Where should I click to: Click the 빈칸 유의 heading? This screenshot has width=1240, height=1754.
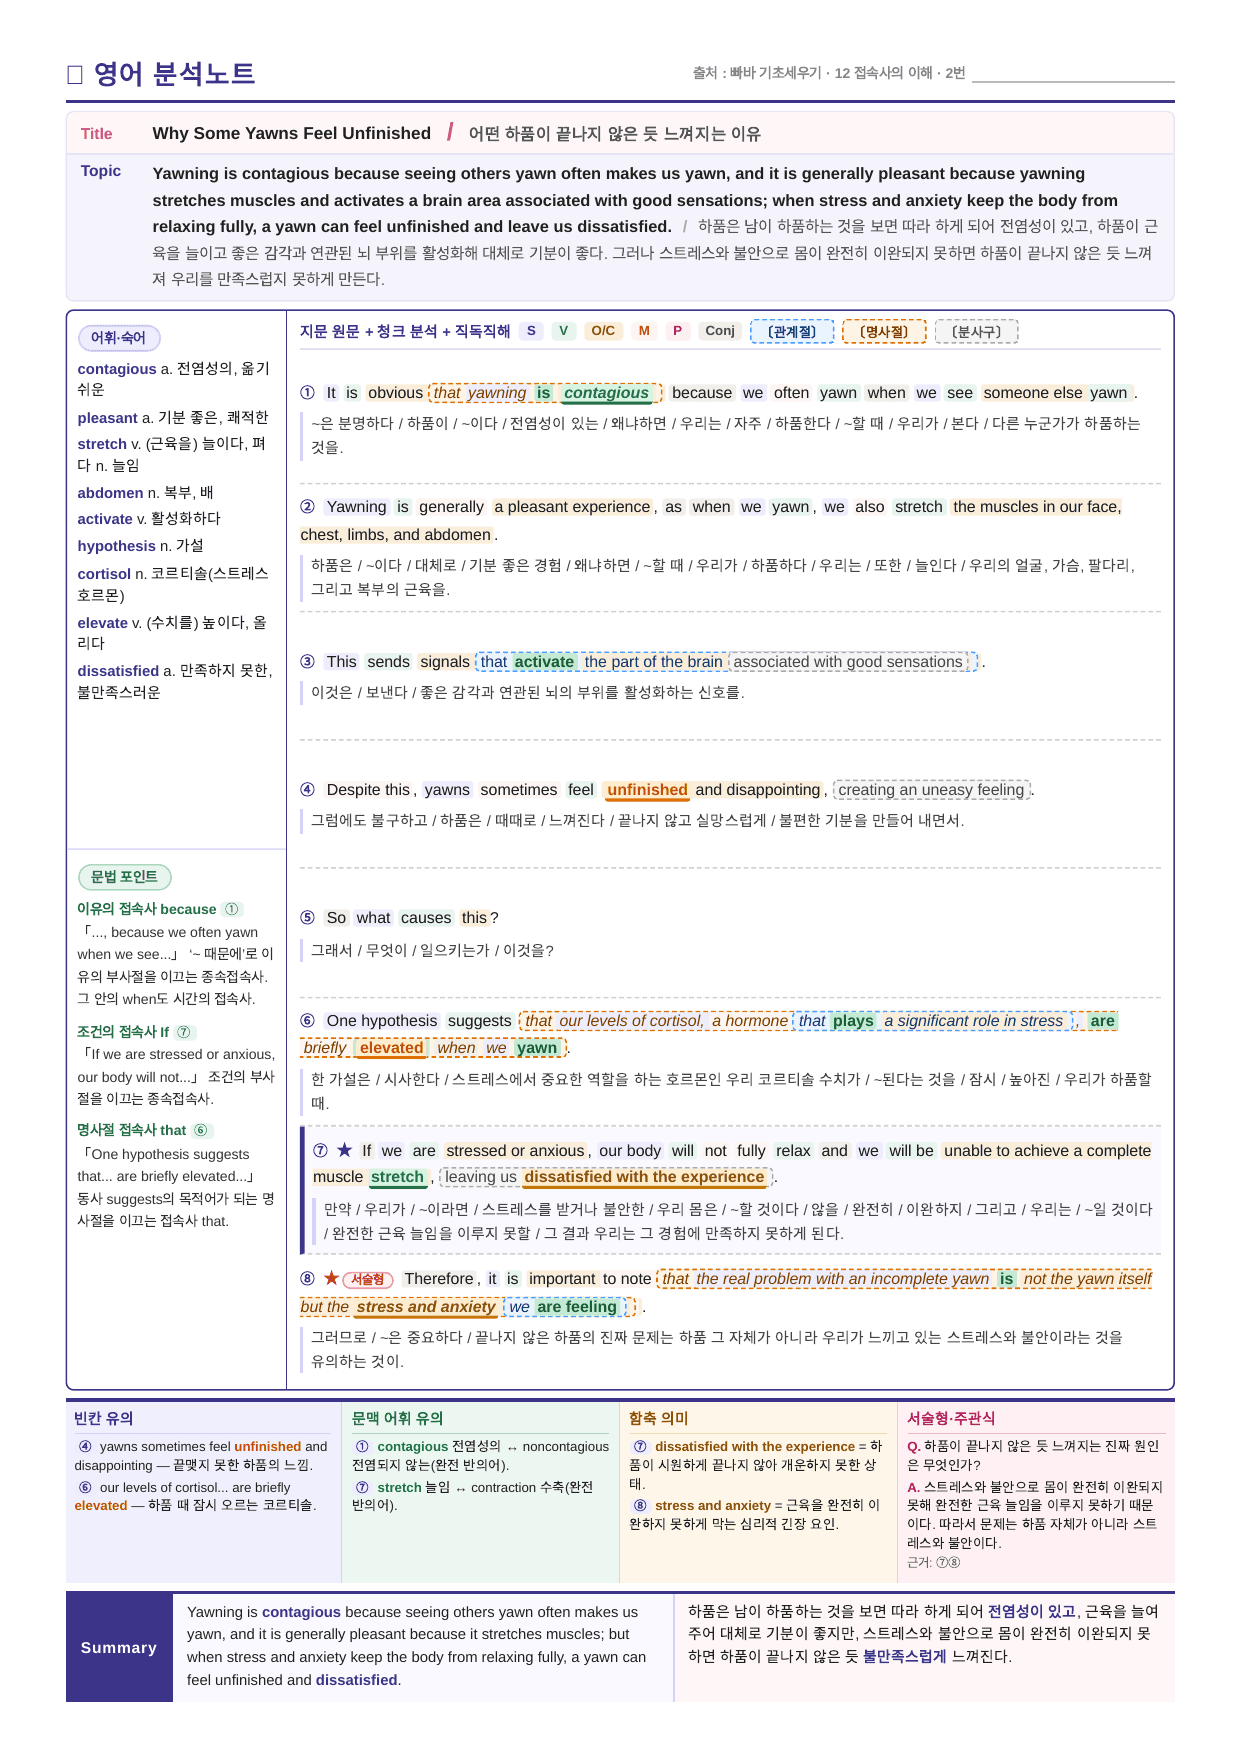pyautogui.click(x=104, y=1418)
